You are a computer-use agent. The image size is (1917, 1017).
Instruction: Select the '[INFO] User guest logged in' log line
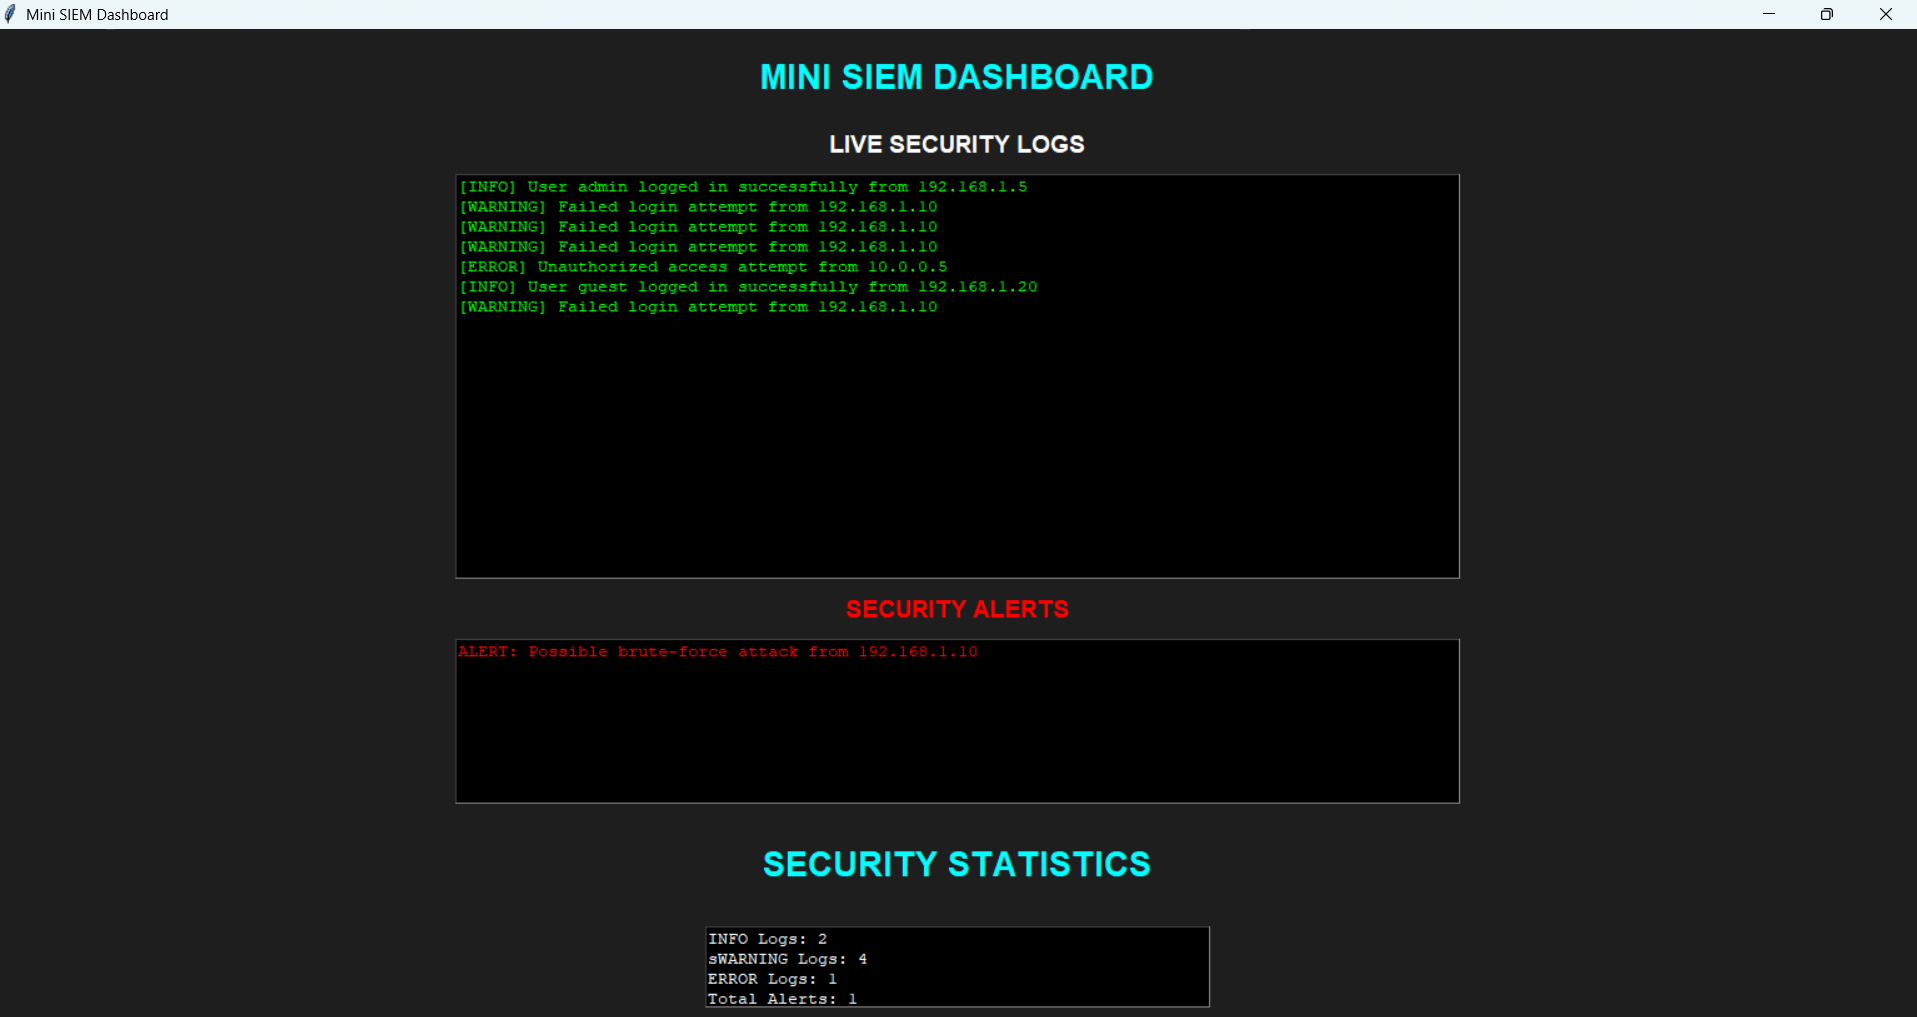748,287
